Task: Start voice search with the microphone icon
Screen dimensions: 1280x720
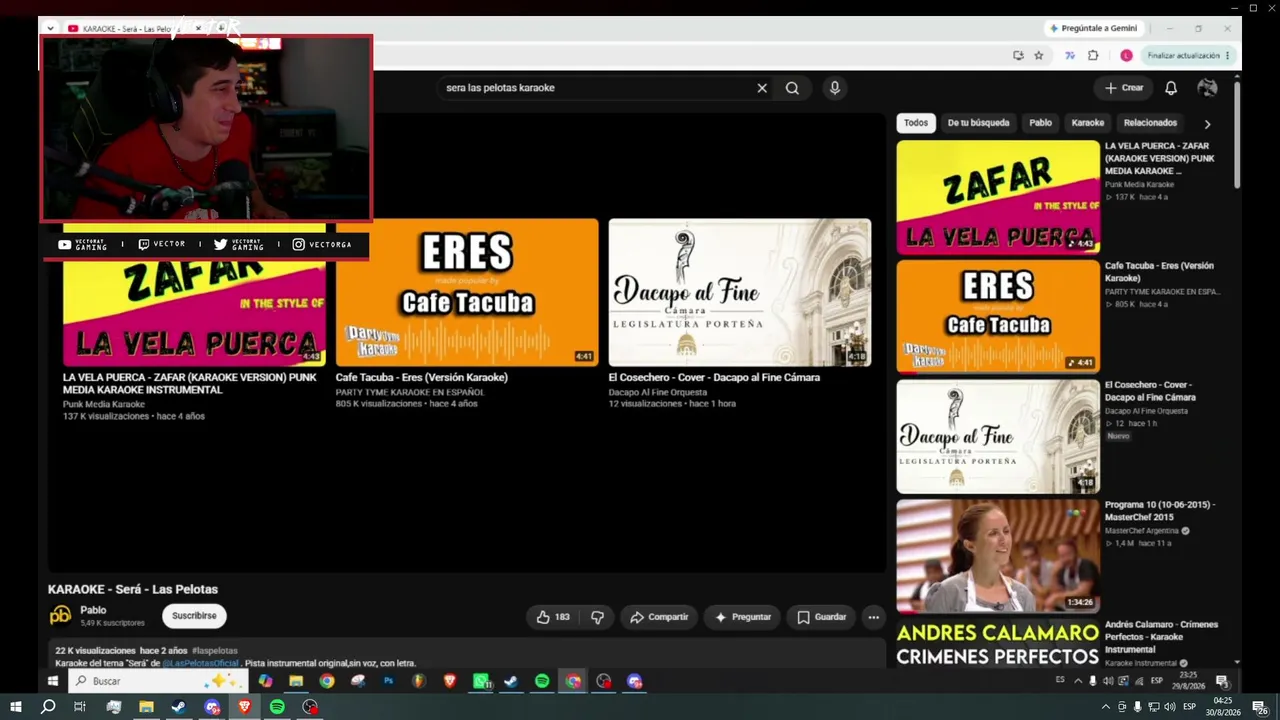Action: tap(835, 88)
